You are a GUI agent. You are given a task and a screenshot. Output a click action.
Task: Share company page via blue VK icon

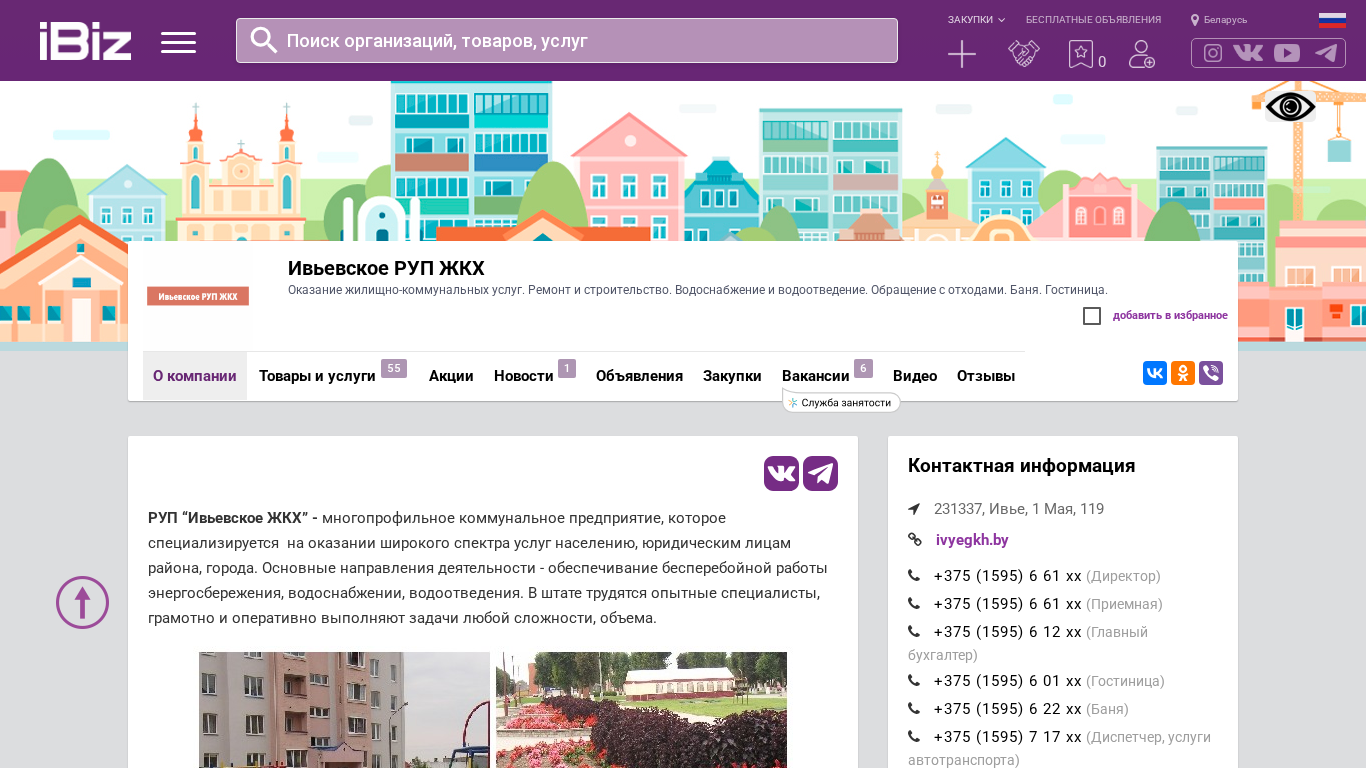pyautogui.click(x=1155, y=373)
